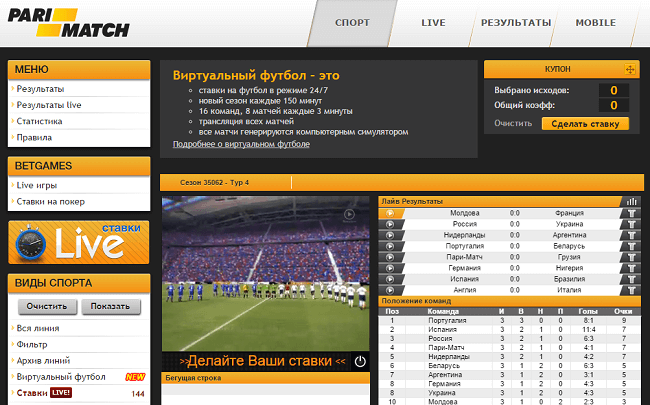Image resolution: width=650 pixels, height=405 pixels.
Task: Click the Pari Match logo
Action: [x=68, y=22]
